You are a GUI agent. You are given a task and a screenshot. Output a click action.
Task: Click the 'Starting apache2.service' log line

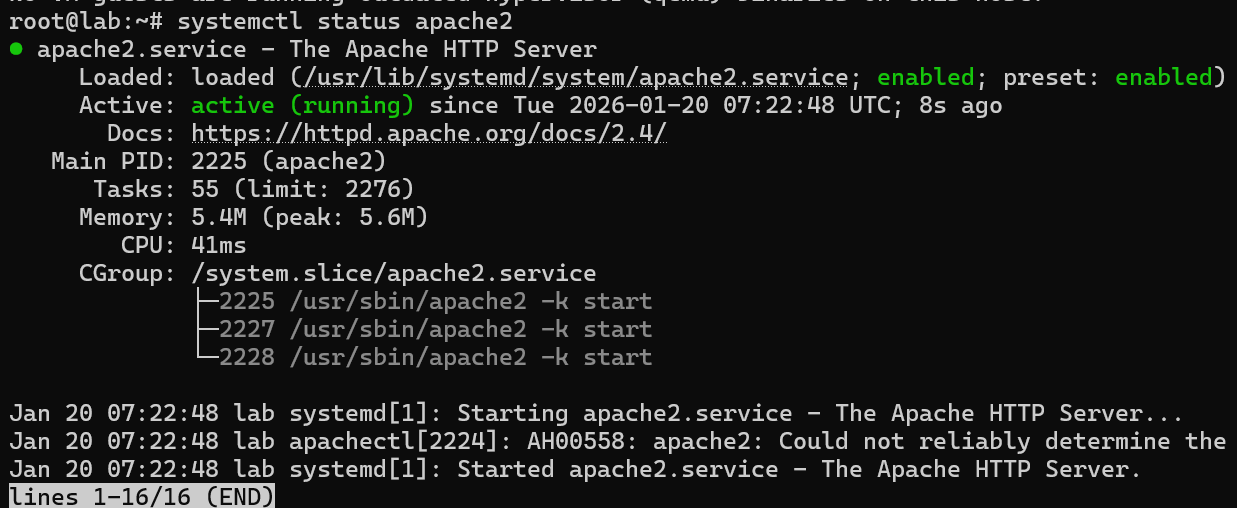[x=596, y=413]
